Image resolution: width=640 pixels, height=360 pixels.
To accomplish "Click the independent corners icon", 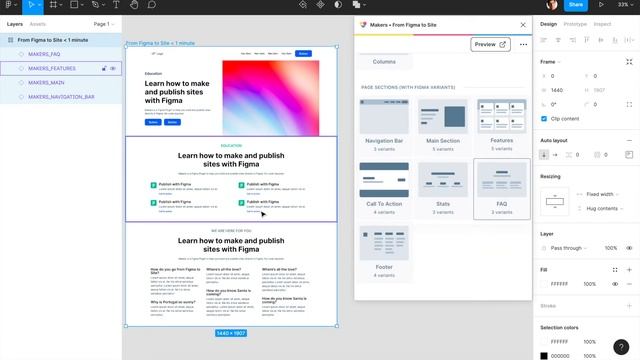I will (629, 104).
